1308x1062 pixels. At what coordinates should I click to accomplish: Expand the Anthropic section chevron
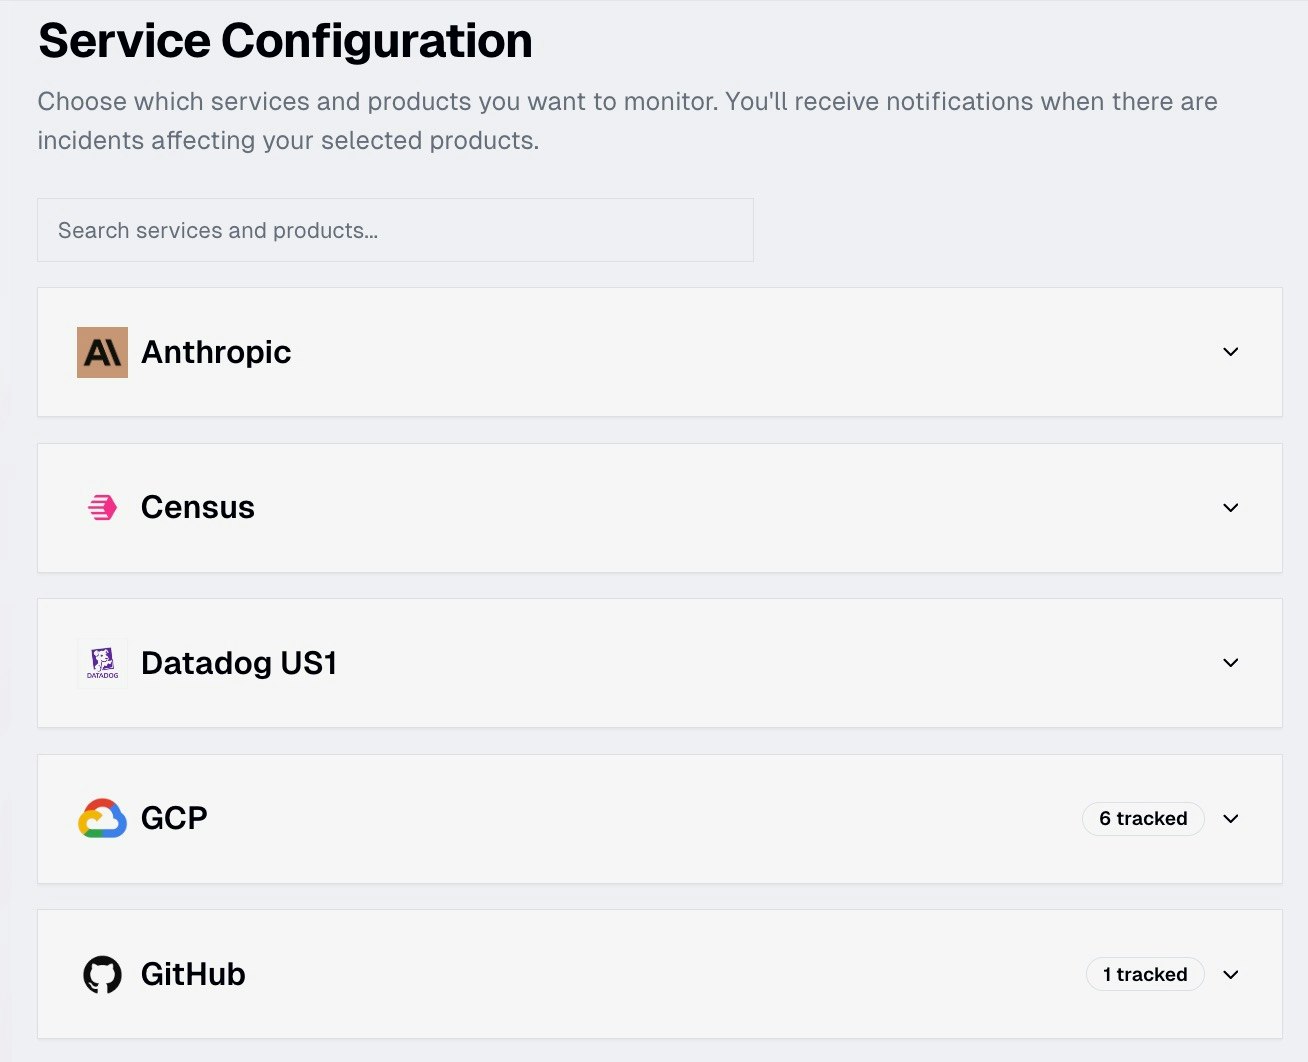click(1230, 352)
